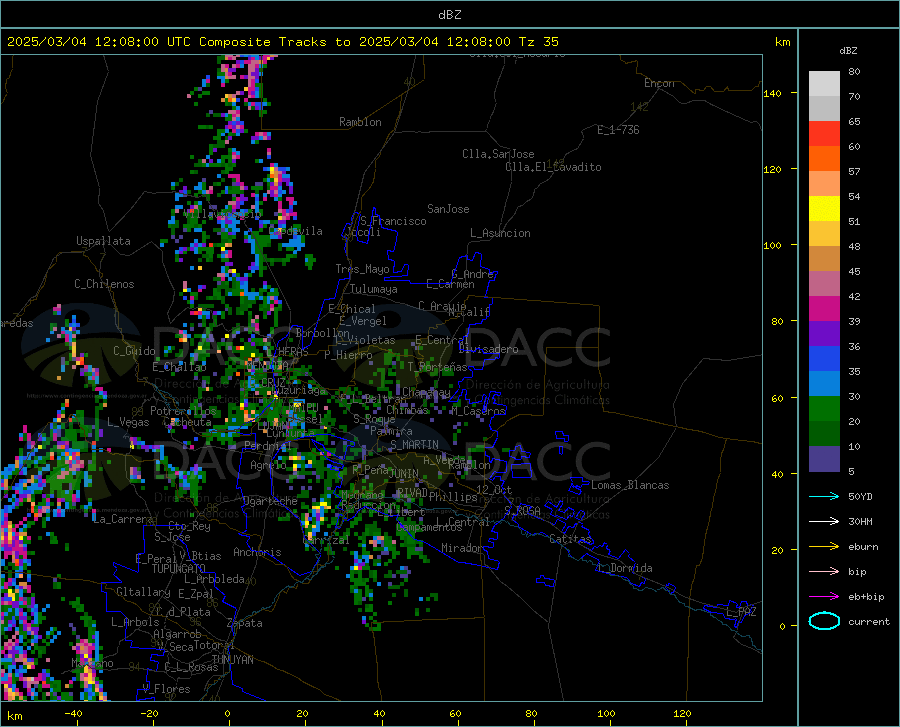900x727 pixels.
Task: Select the light blue 30 dBZ swatch
Action: pyautogui.click(x=824, y=384)
